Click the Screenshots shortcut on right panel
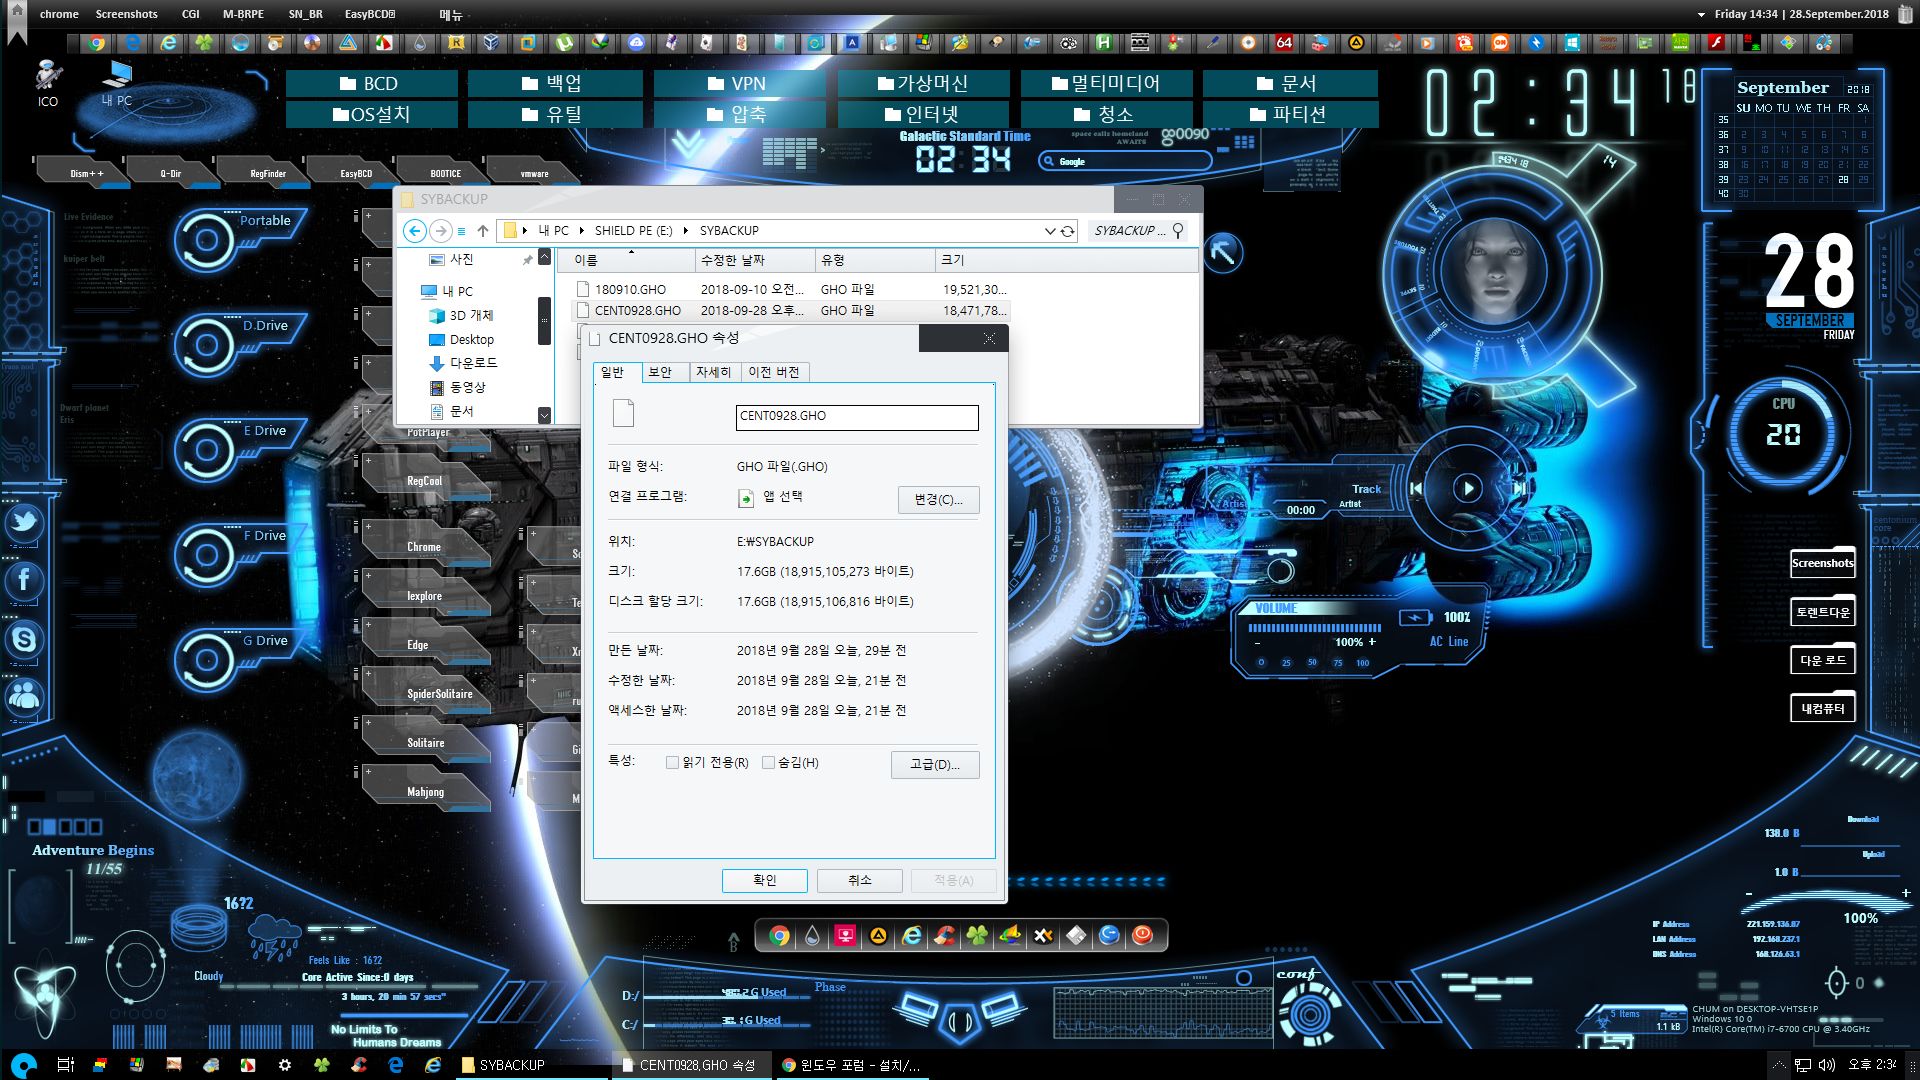Image resolution: width=1920 pixels, height=1080 pixels. click(1822, 563)
